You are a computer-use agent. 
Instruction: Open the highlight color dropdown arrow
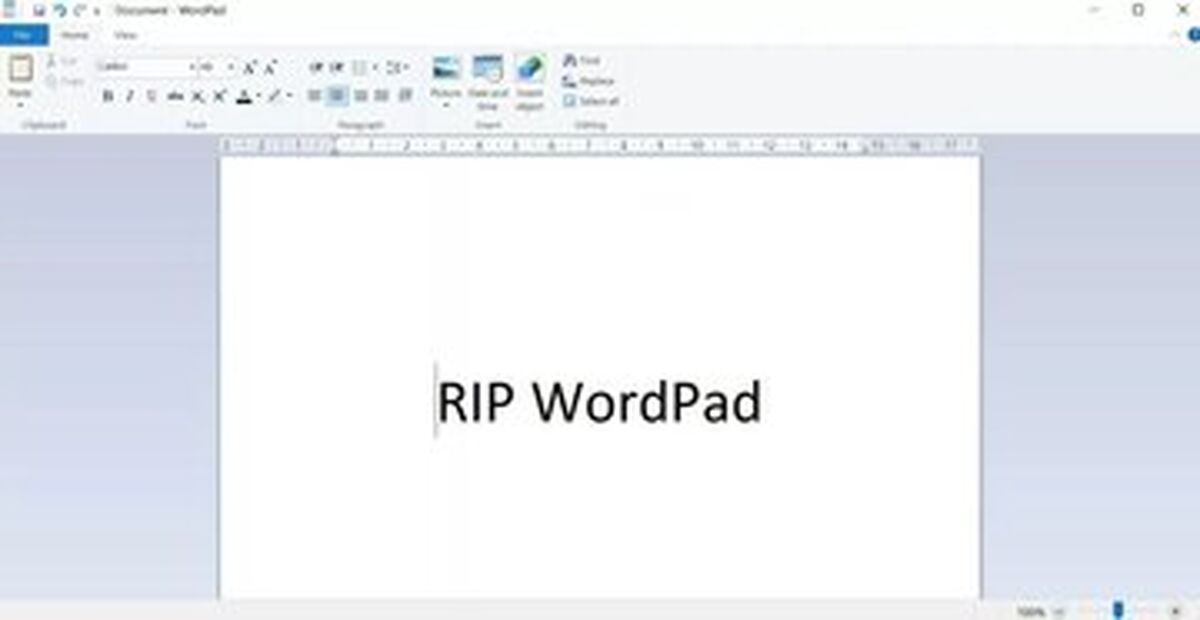click(x=289, y=96)
